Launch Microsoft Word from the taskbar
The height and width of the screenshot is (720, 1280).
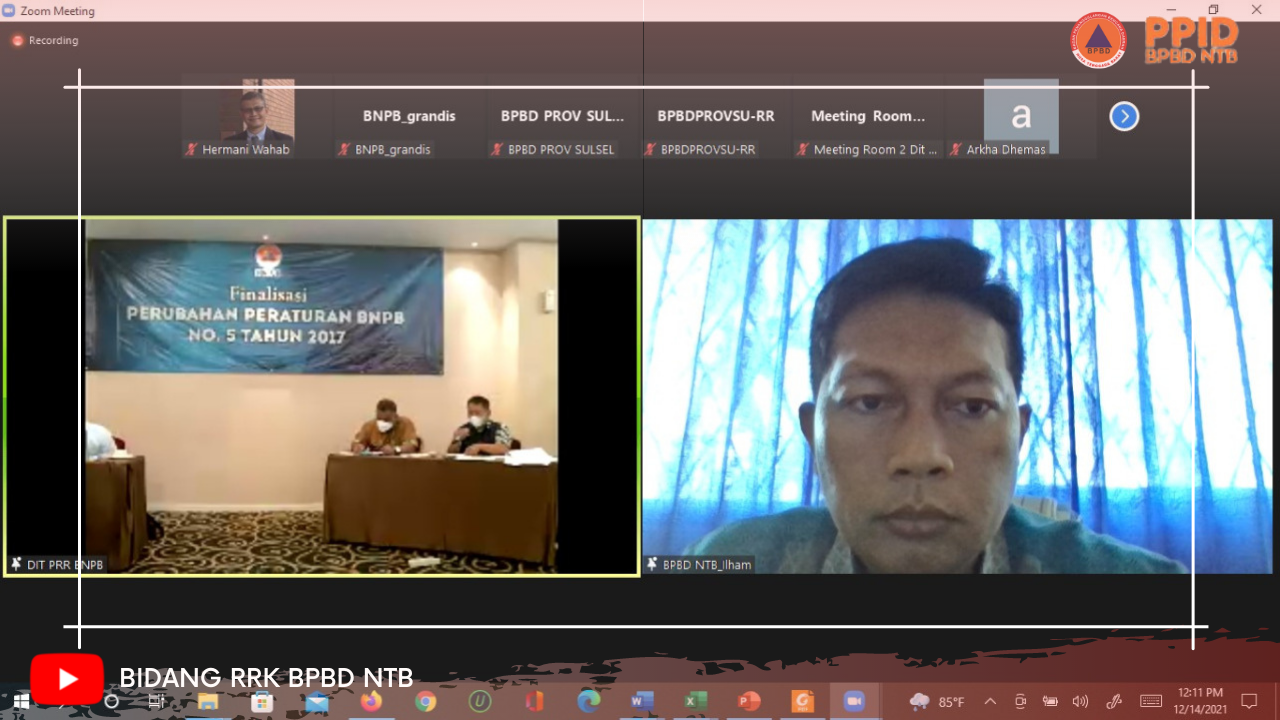641,702
